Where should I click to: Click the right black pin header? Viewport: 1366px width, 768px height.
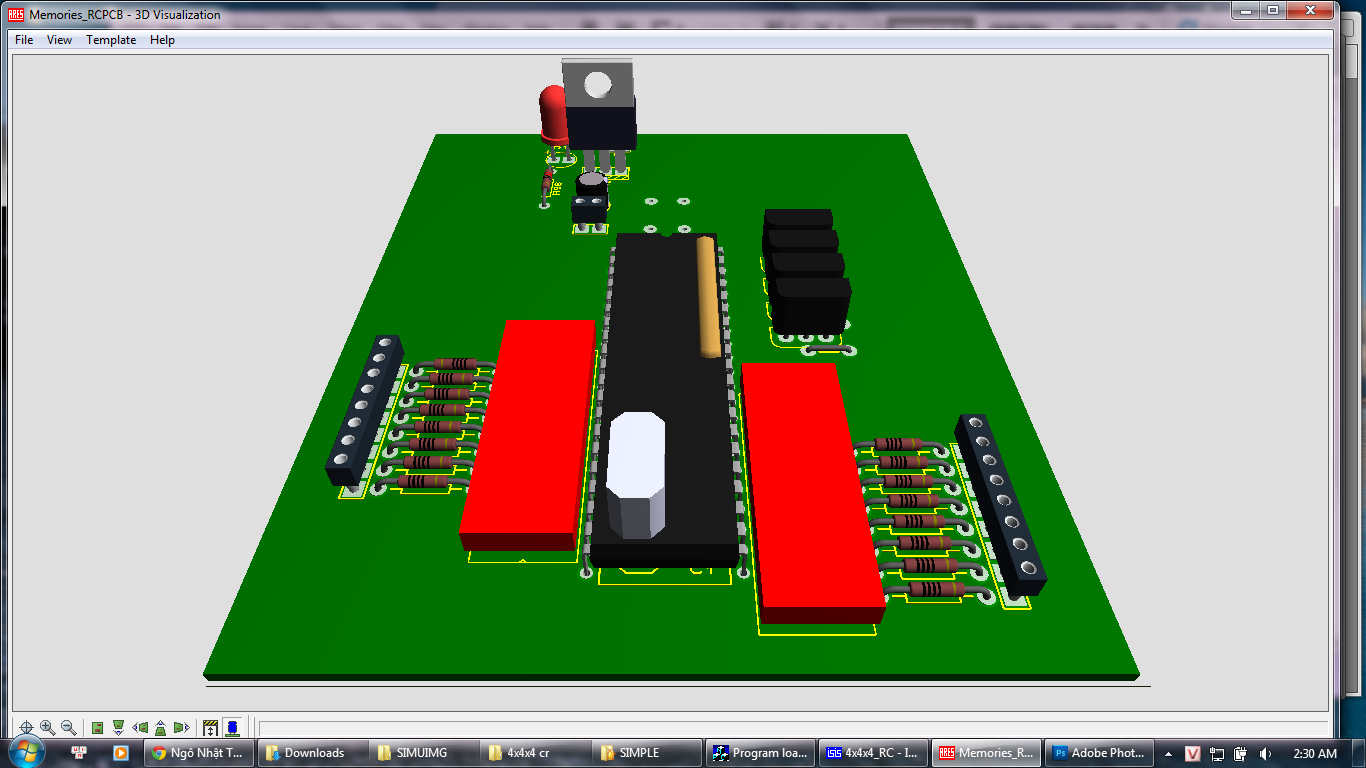click(1001, 504)
